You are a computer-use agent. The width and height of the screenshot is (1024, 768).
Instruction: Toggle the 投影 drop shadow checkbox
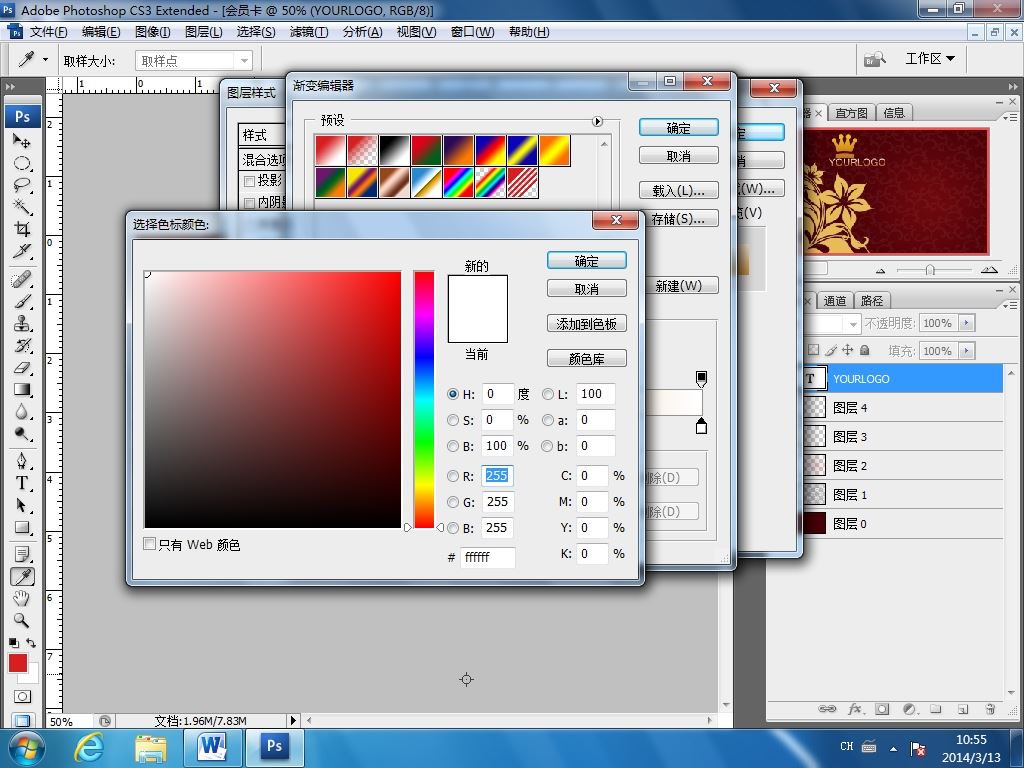(x=249, y=181)
